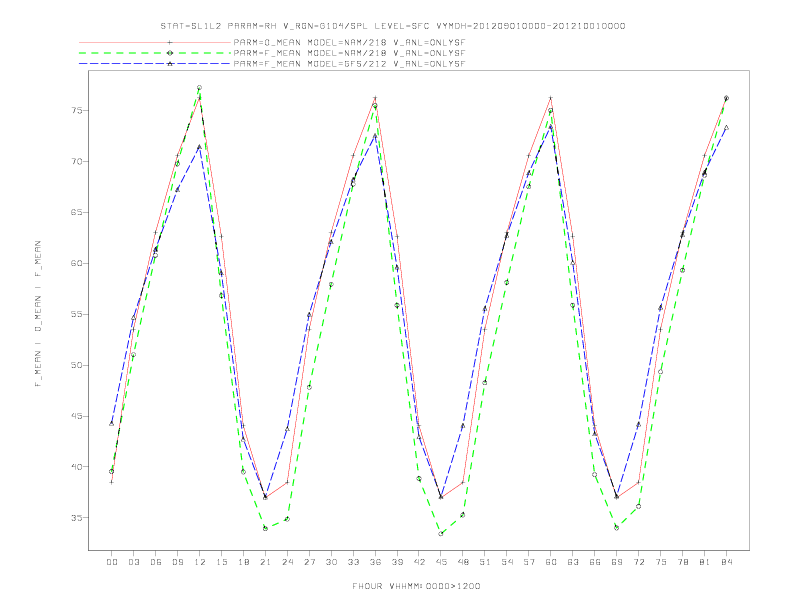Click forecast hour tick 15 on x-axis
The height and width of the screenshot is (612, 792).
tap(221, 562)
